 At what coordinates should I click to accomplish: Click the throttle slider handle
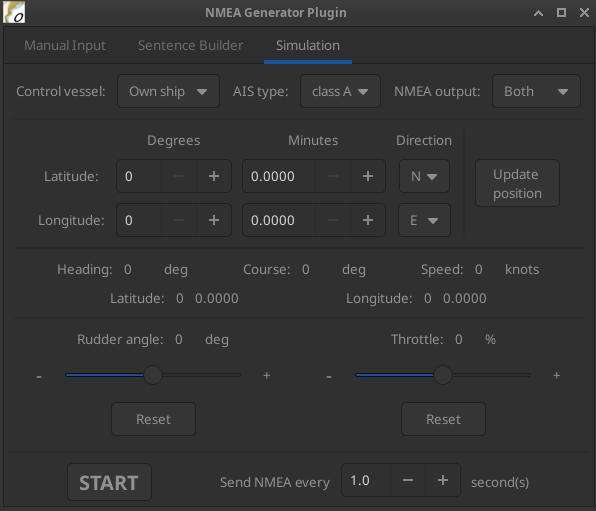pos(443,375)
